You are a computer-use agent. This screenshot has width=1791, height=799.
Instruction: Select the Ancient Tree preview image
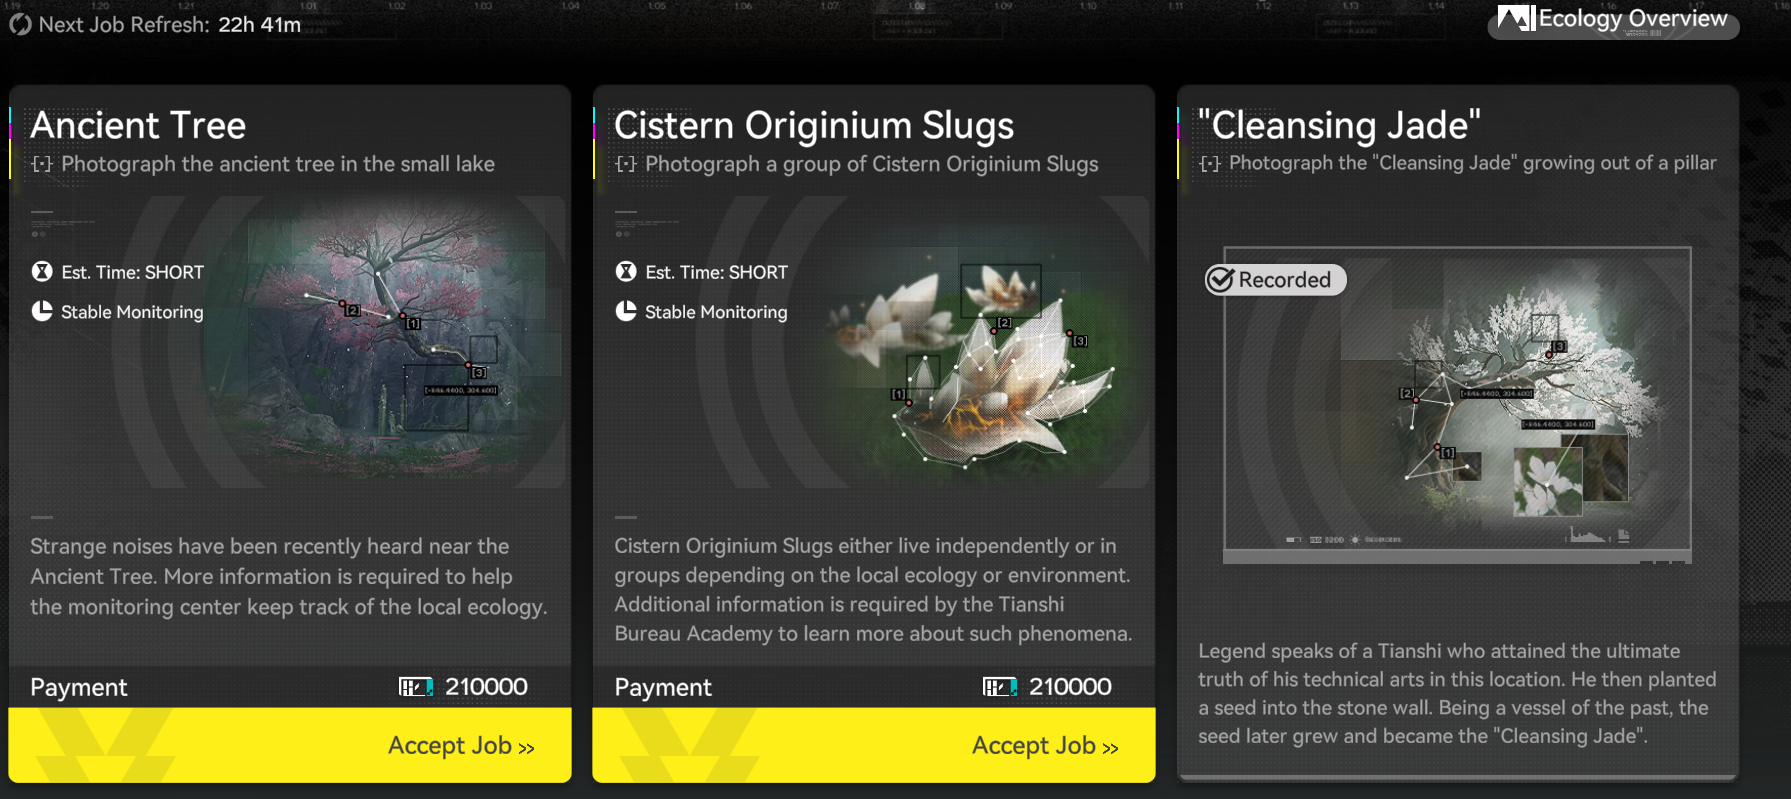tap(380, 342)
